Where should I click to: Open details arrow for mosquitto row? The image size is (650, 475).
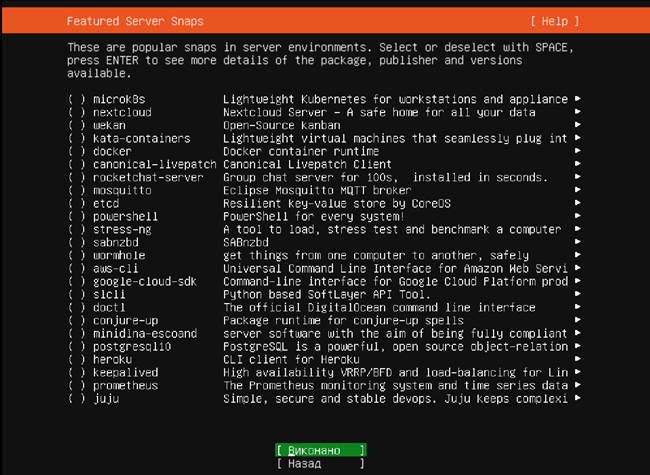pyautogui.click(x=579, y=190)
